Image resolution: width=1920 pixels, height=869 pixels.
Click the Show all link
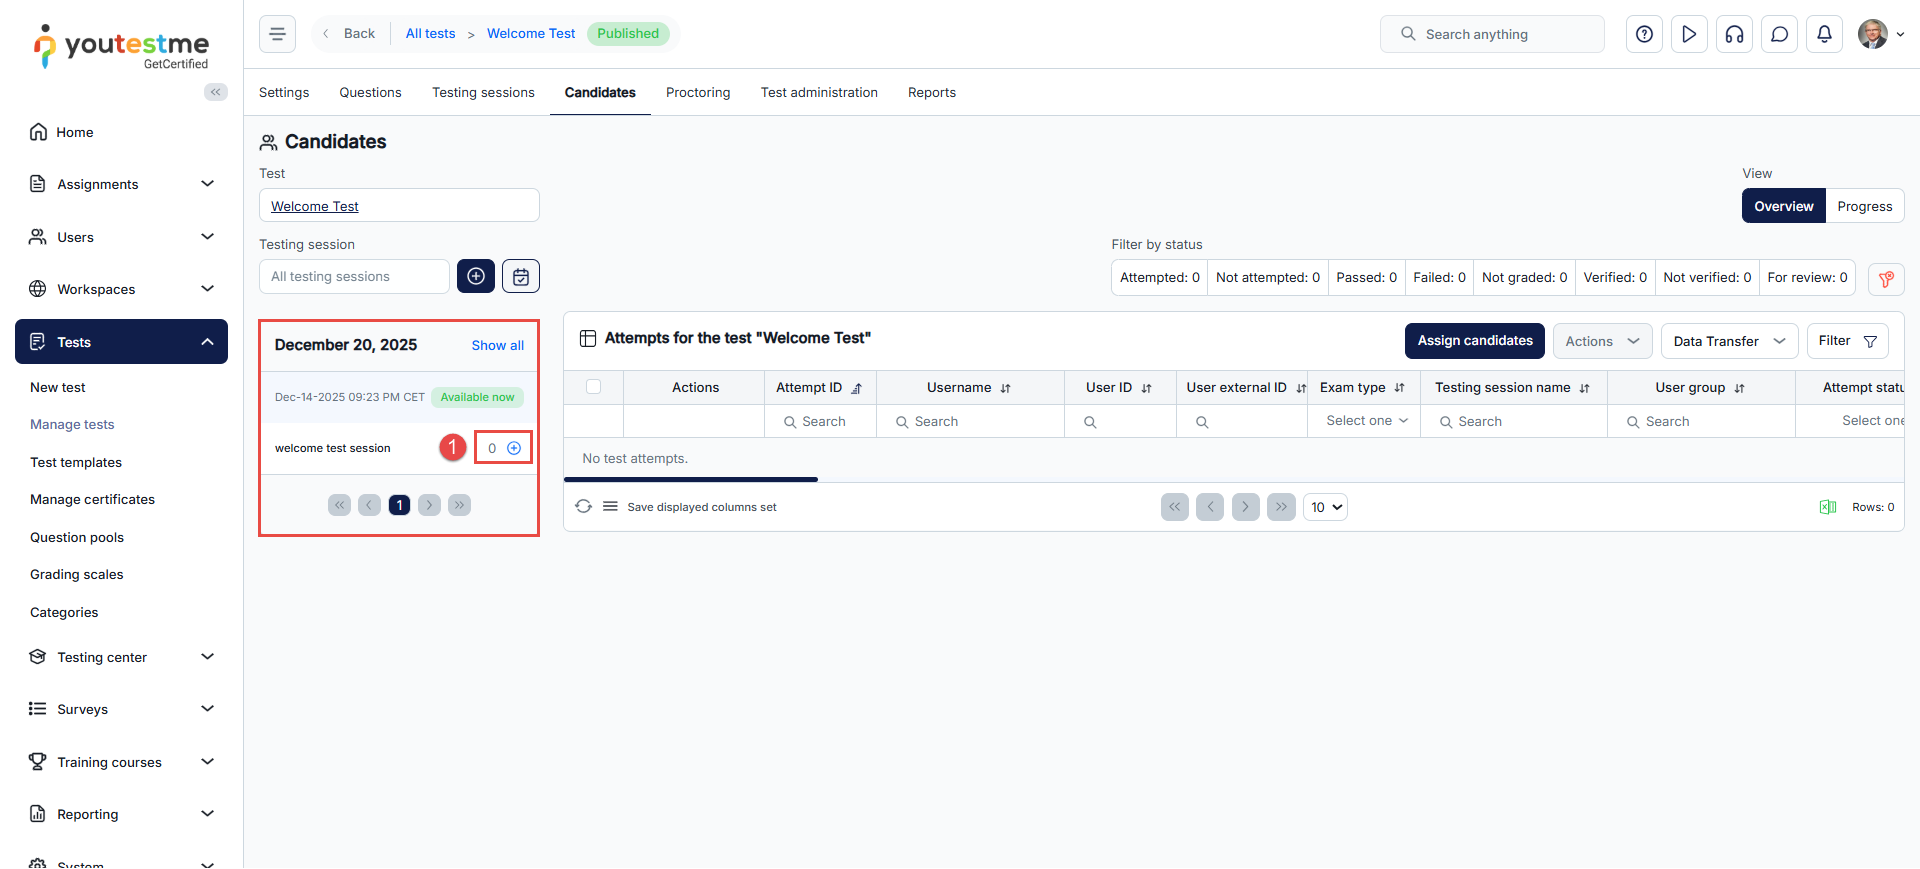[497, 345]
